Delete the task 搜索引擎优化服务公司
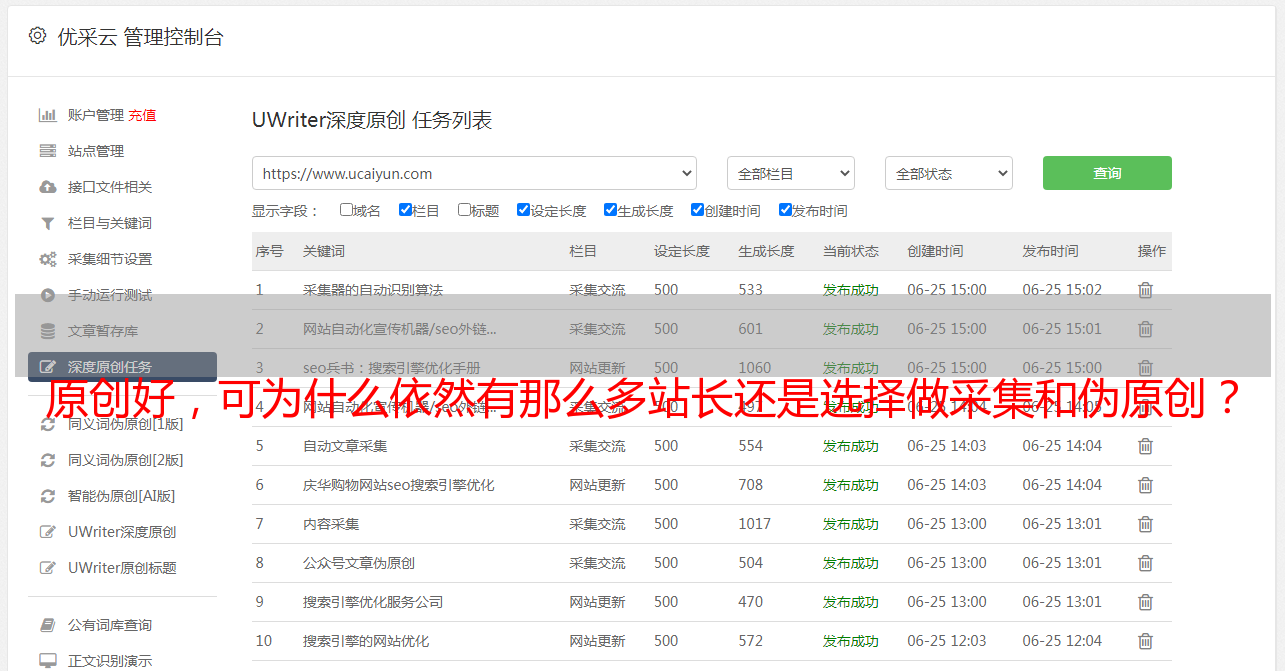1285x671 pixels. pyautogui.click(x=1145, y=602)
